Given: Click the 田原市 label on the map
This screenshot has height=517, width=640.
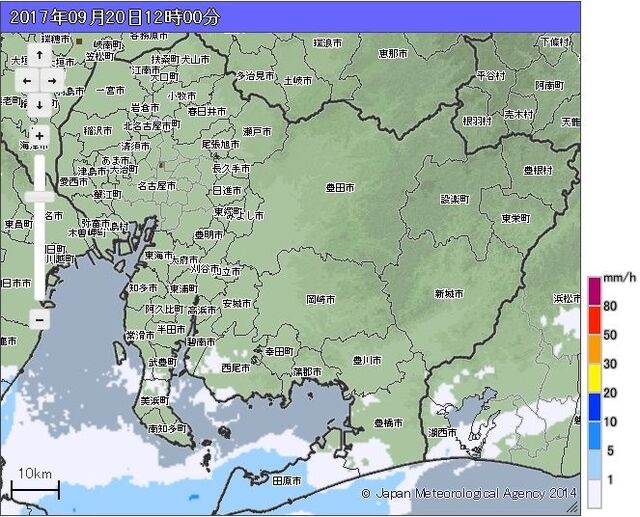Looking at the screenshot, I should pyautogui.click(x=287, y=481).
